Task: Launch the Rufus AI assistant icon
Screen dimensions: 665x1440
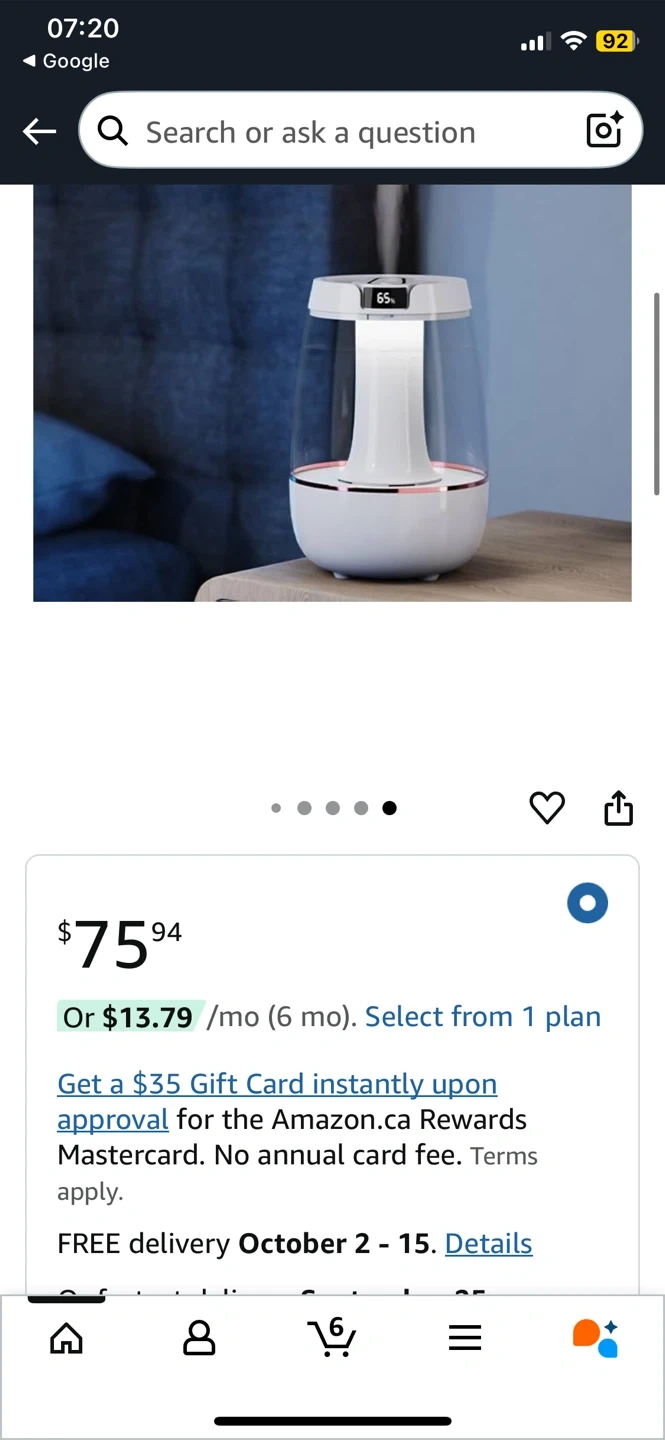Action: click(596, 1338)
